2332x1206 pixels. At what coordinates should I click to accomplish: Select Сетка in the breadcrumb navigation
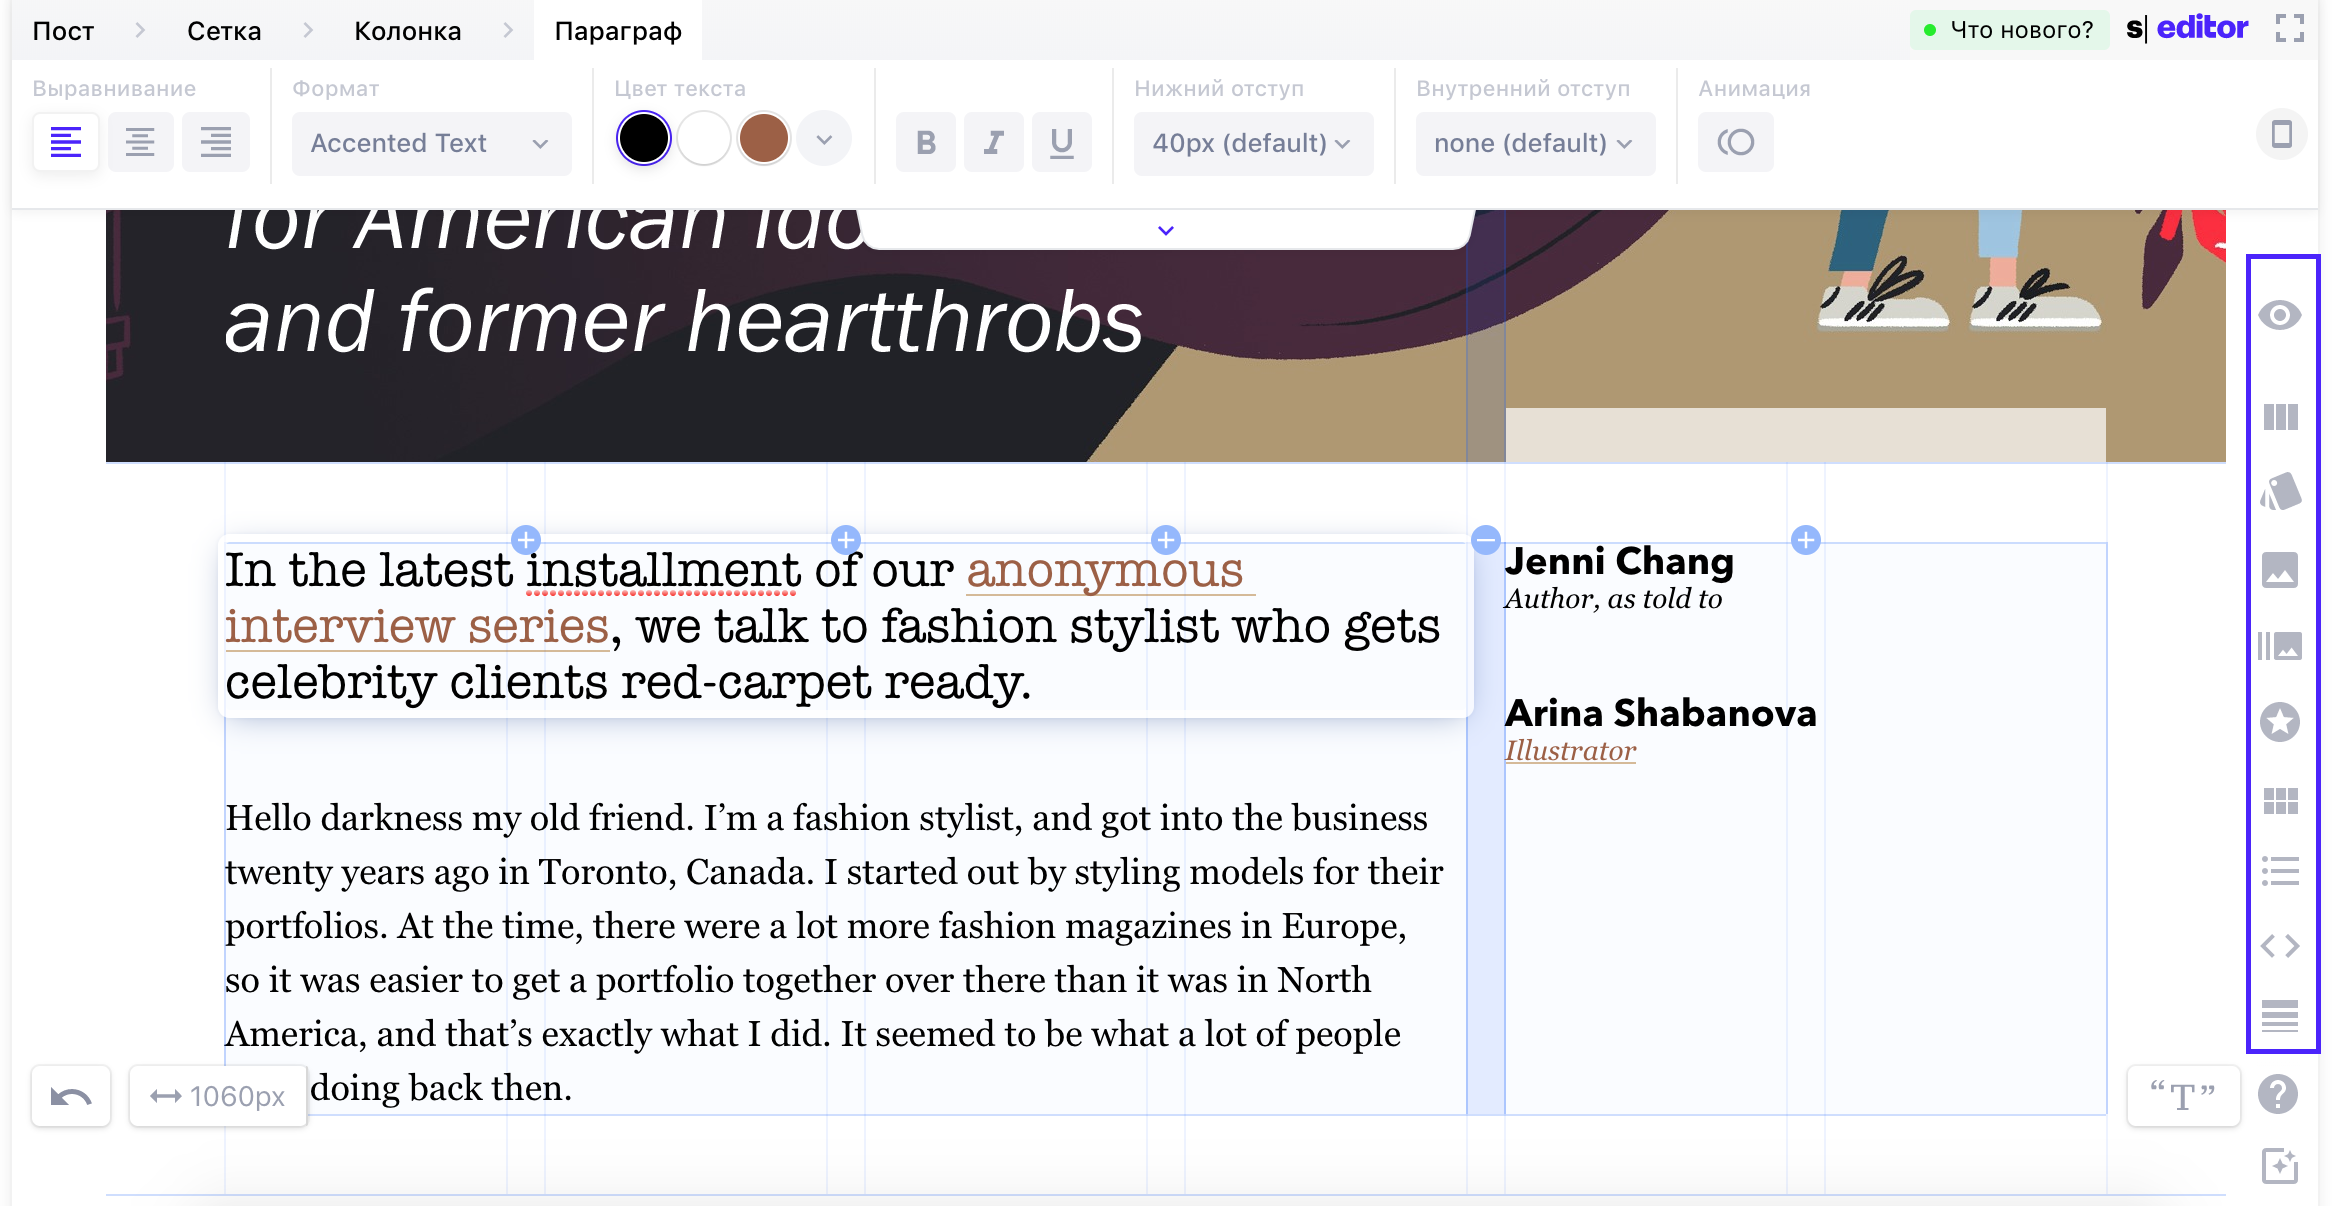(x=222, y=30)
